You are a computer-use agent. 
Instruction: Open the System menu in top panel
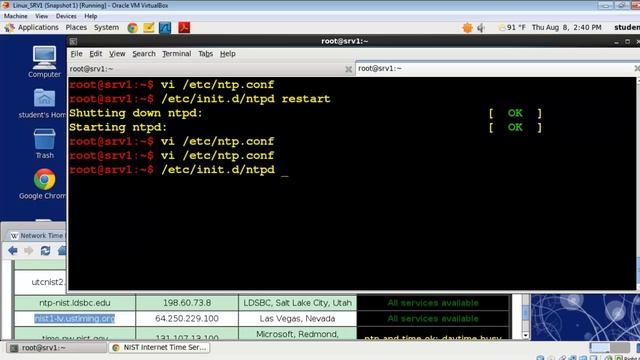click(x=106, y=27)
